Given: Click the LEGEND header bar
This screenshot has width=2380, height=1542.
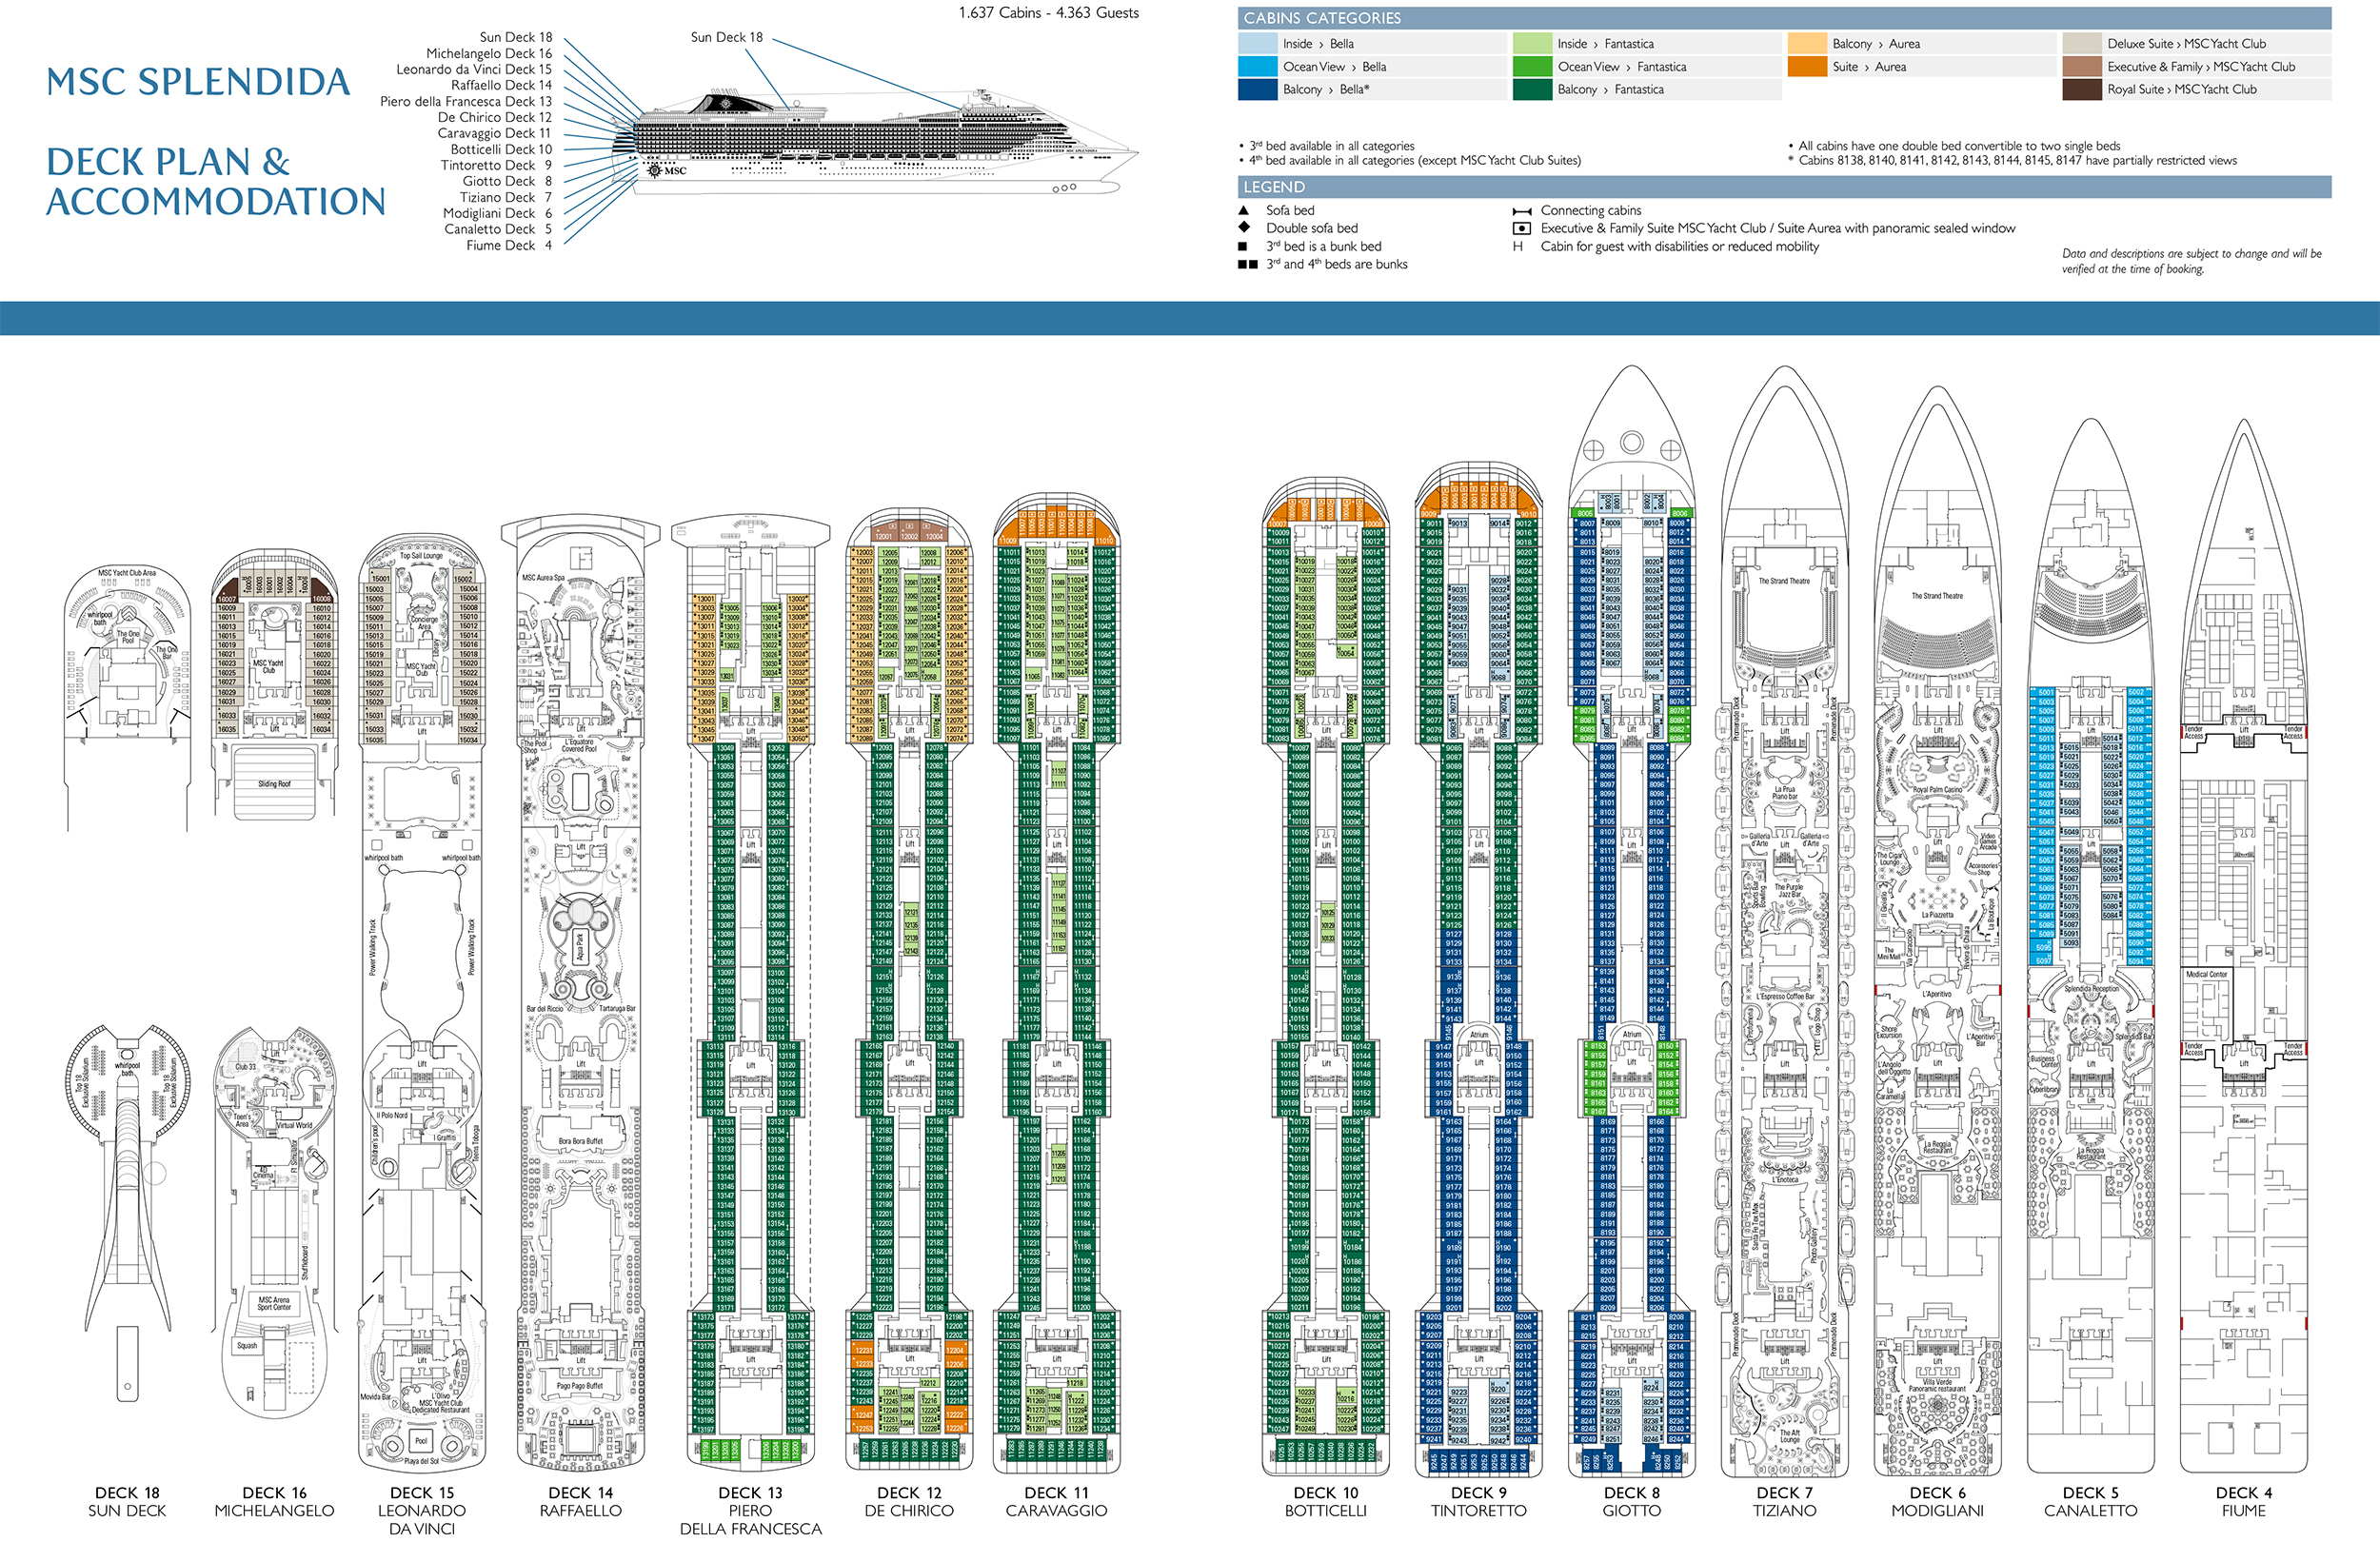Looking at the screenshot, I should [1784, 187].
